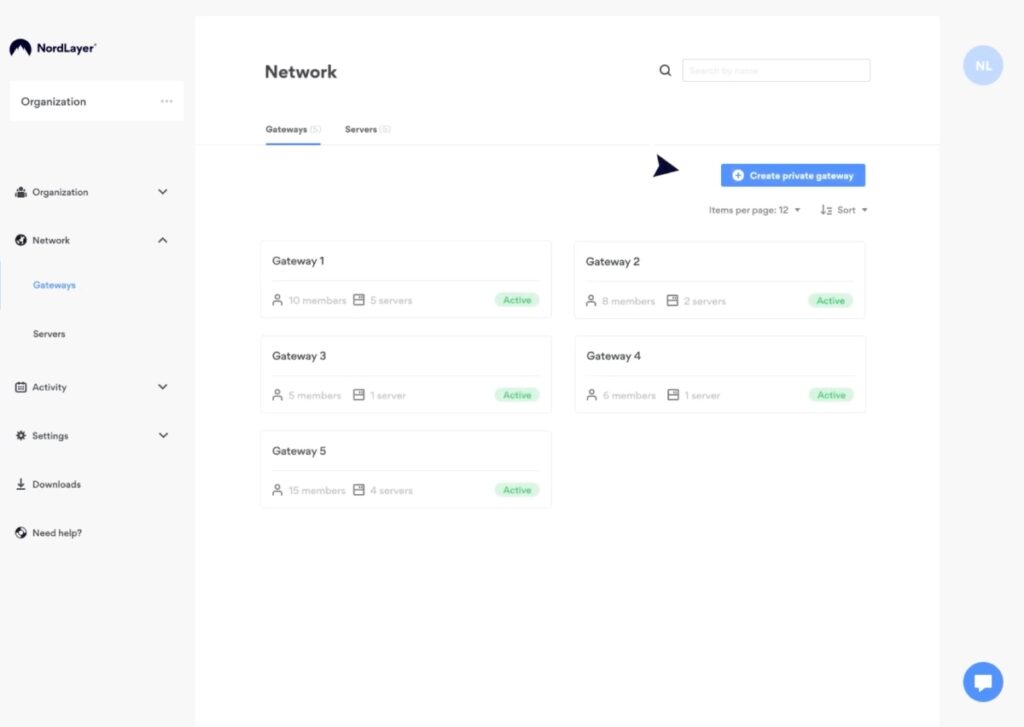Click Active badge on Gateway 2

tap(831, 300)
